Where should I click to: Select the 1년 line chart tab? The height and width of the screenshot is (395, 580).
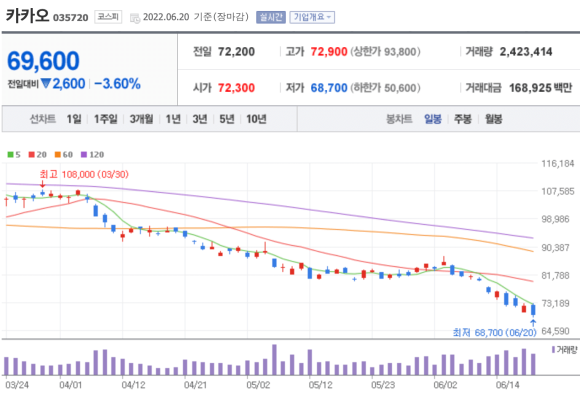click(x=173, y=119)
